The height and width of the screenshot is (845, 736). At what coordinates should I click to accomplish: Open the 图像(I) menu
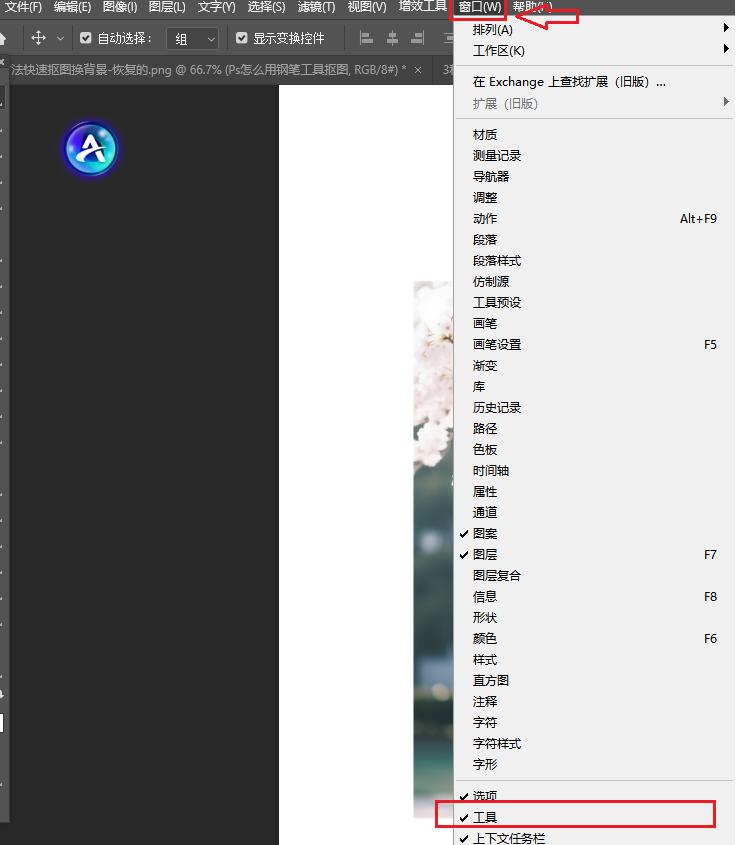120,7
